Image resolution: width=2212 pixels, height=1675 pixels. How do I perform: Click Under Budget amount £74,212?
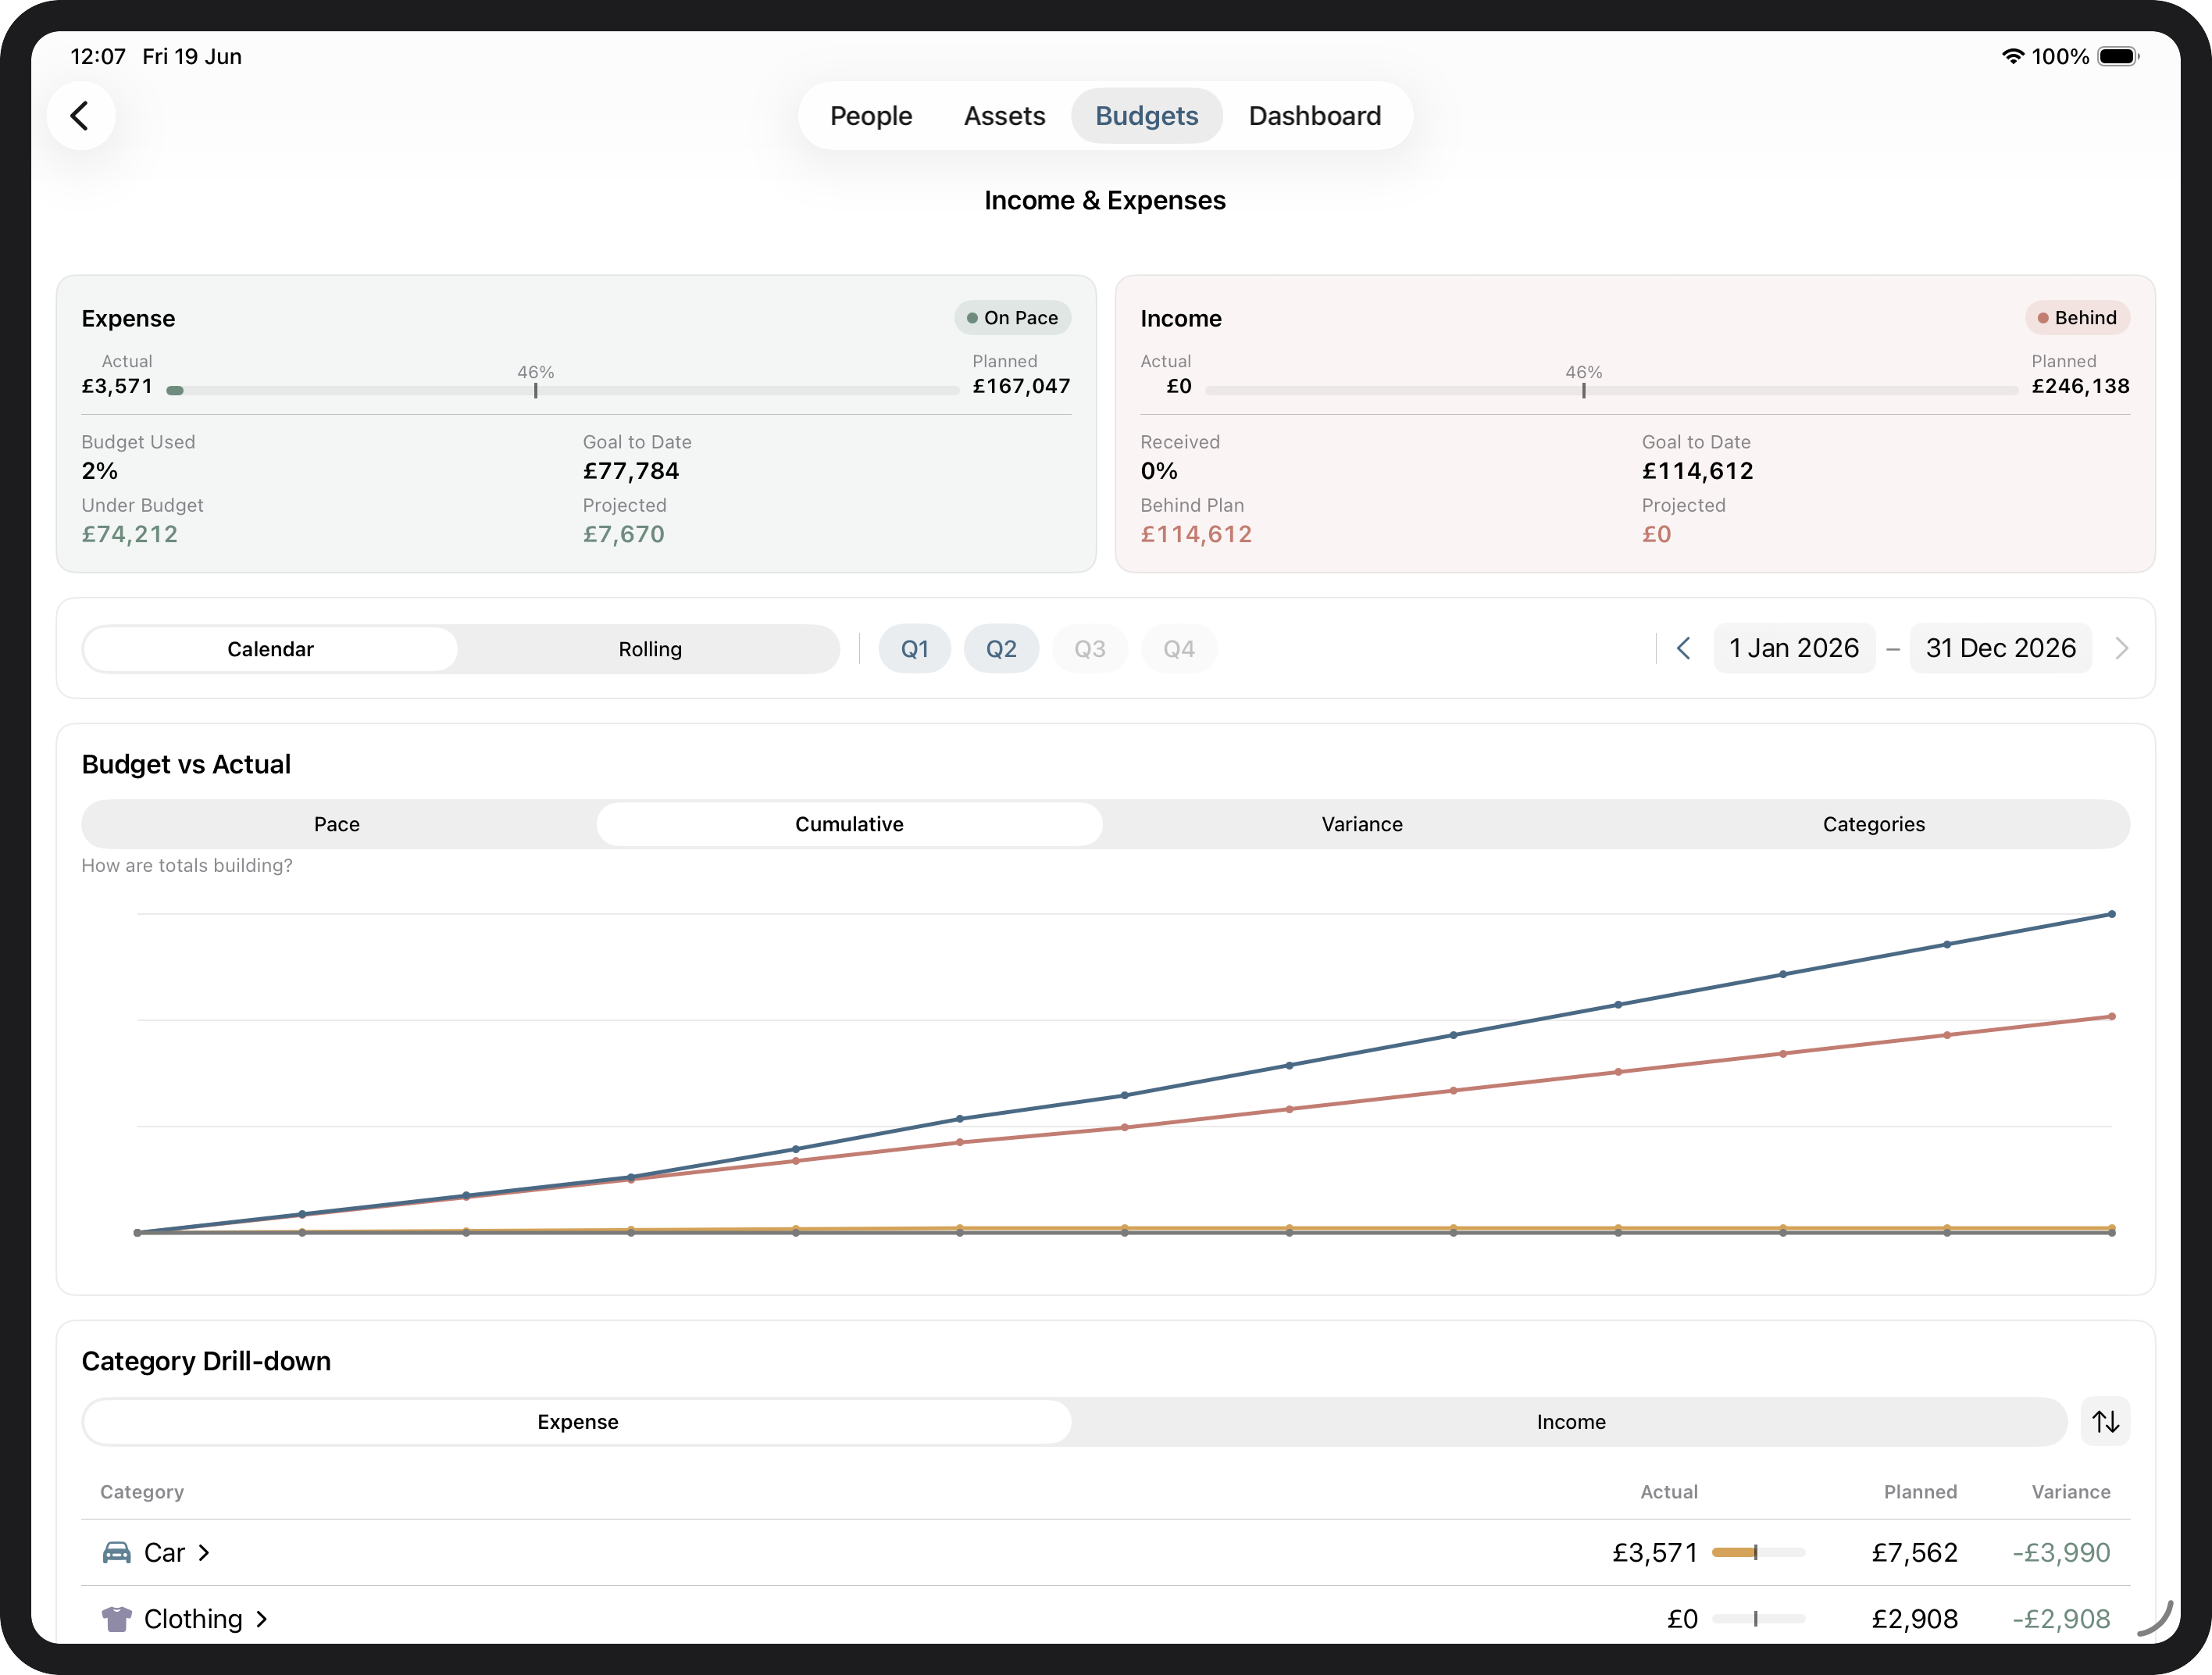[130, 534]
